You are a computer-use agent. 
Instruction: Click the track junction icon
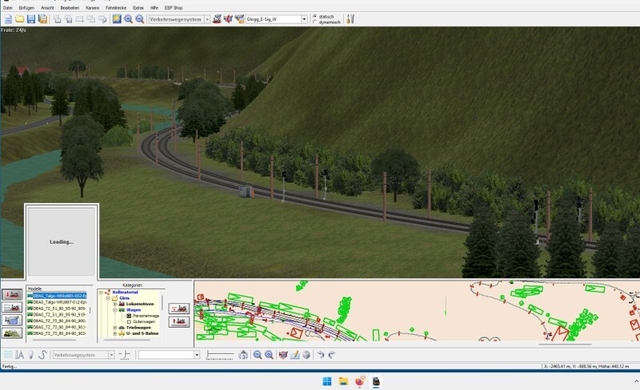pos(124,355)
